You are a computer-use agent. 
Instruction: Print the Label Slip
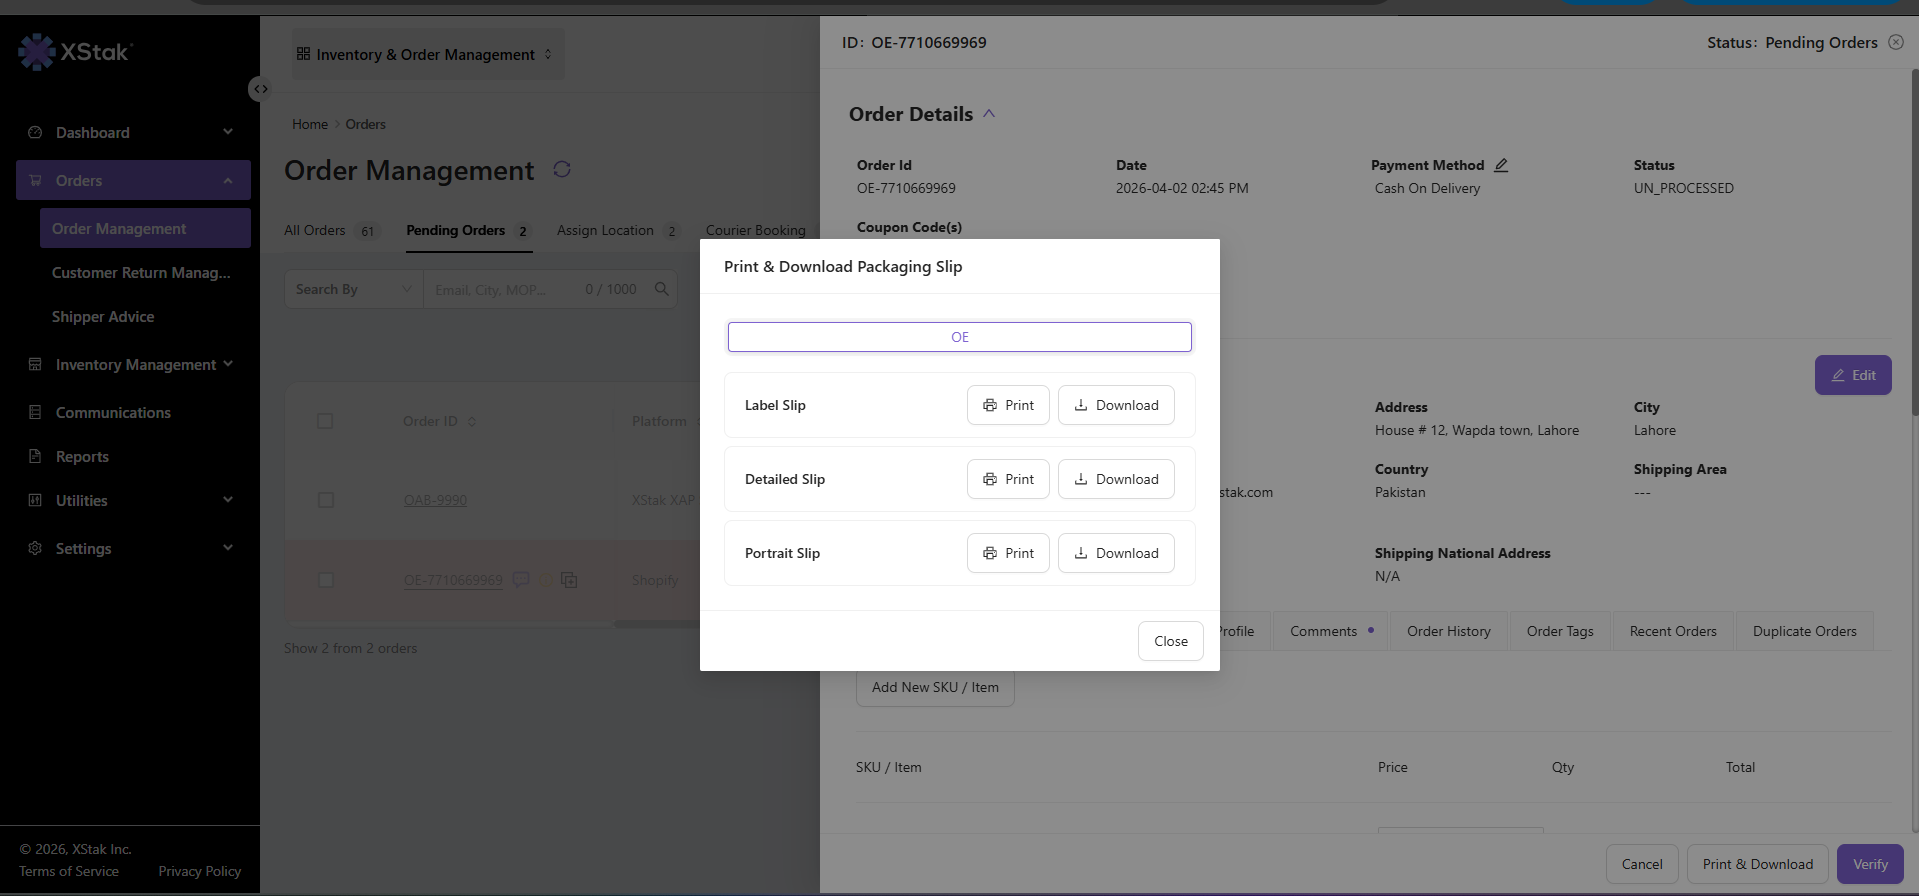tap(1008, 405)
